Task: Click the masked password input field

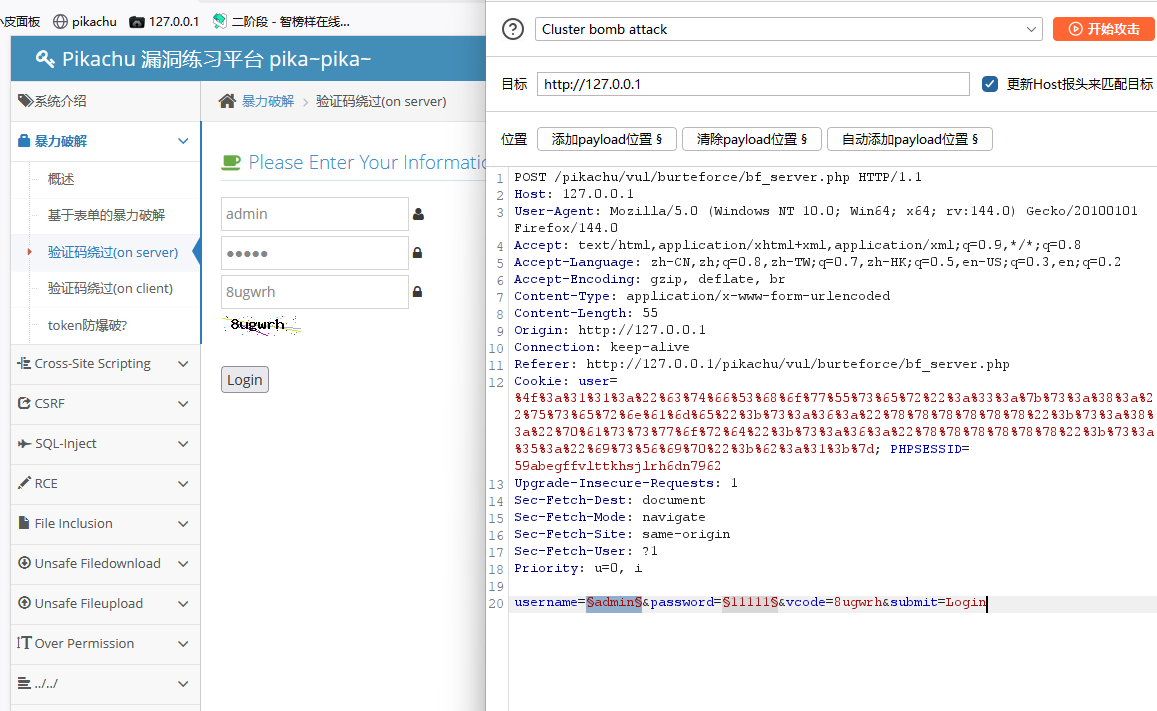Action: 314,253
